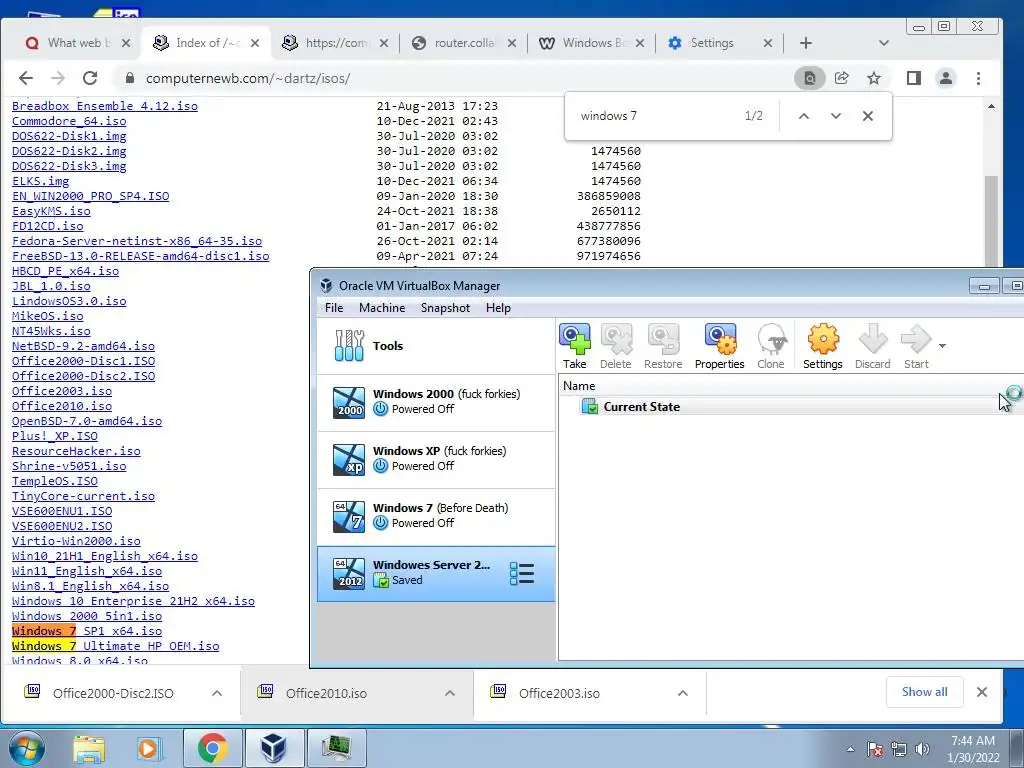1024x768 pixels.
Task: Open a new Chrome tab with plus
Action: [x=806, y=43]
